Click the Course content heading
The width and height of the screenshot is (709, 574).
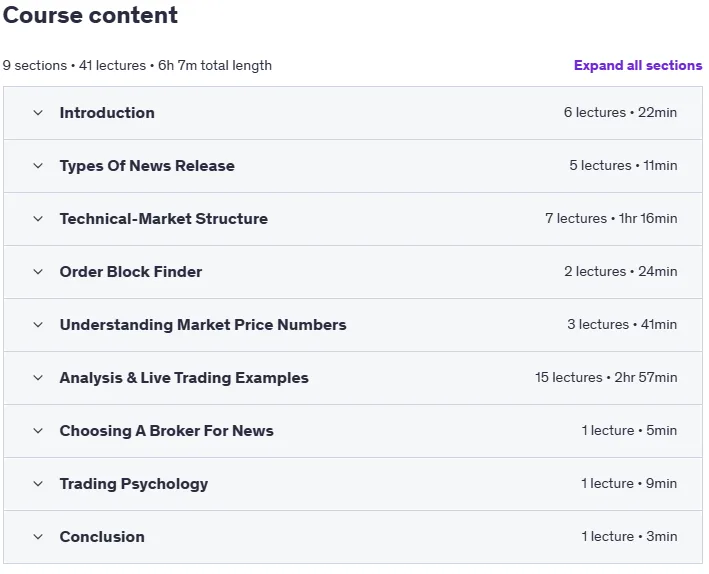(x=90, y=15)
